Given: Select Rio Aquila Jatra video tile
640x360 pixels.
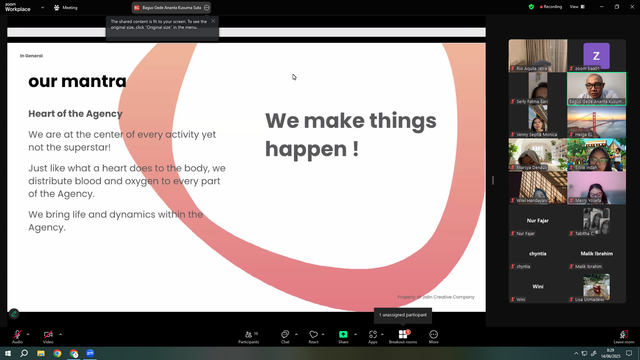Looking at the screenshot, I should [538, 56].
